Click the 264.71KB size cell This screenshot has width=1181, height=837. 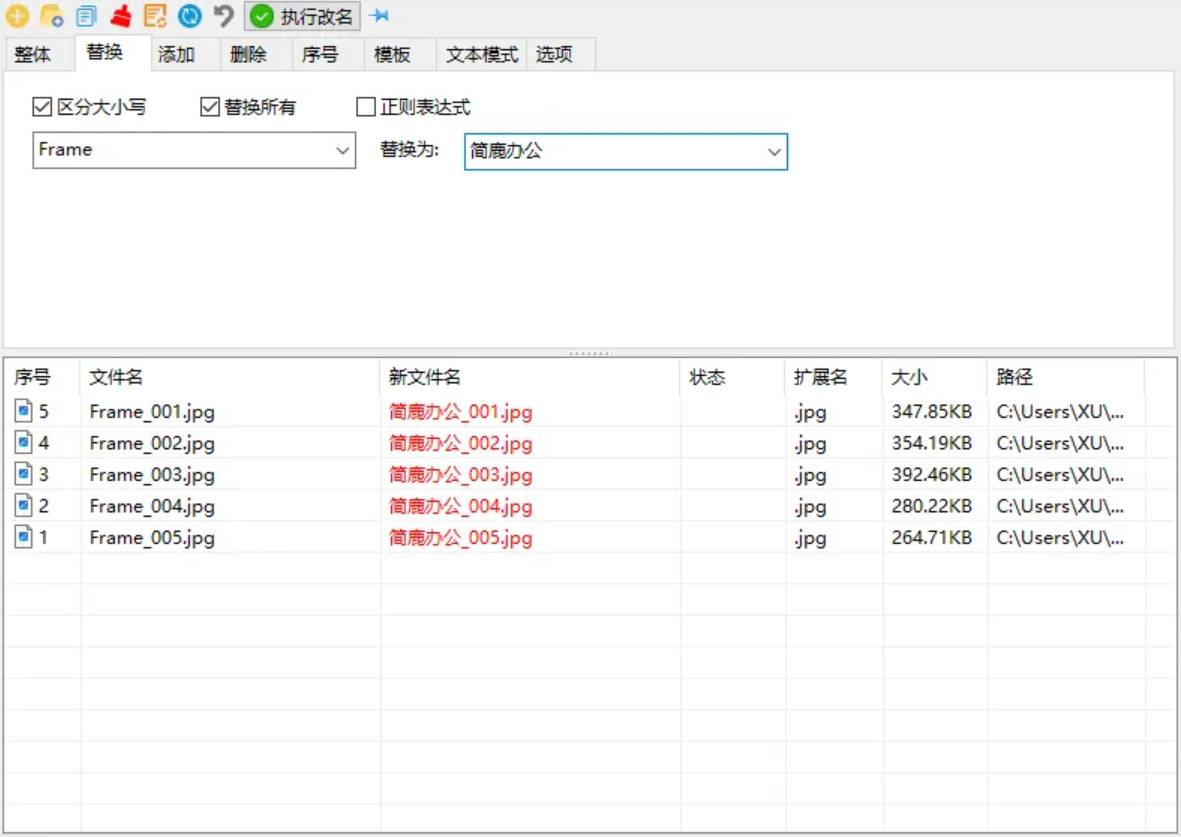932,538
